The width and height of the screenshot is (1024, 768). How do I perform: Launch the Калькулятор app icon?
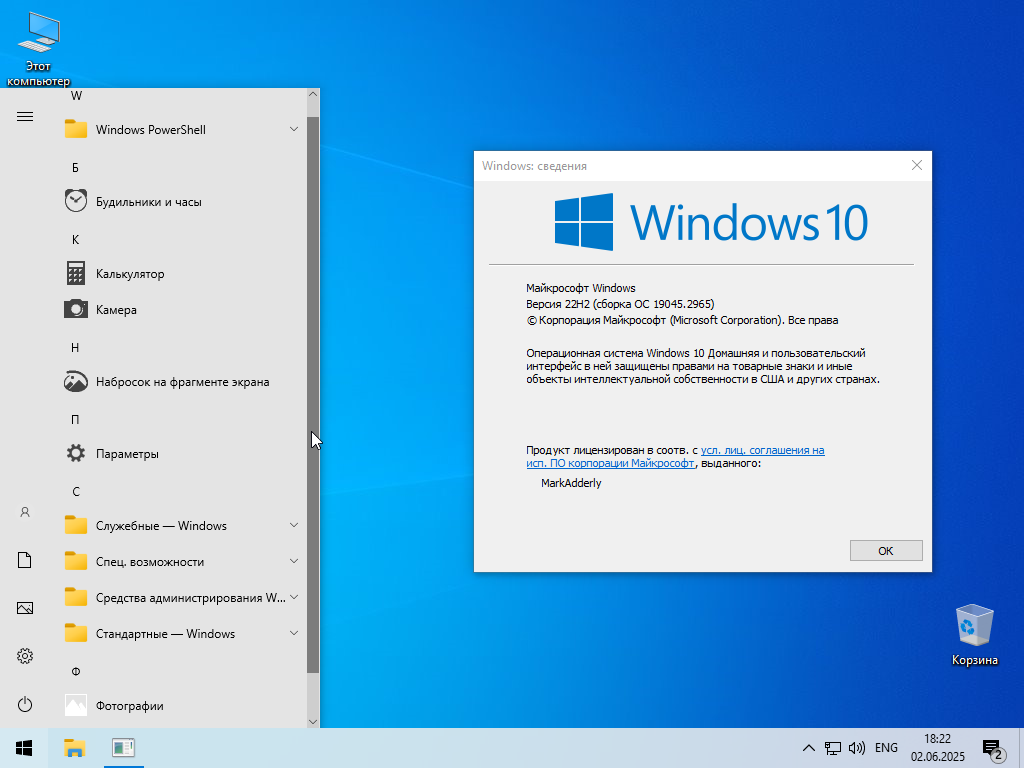coord(76,273)
